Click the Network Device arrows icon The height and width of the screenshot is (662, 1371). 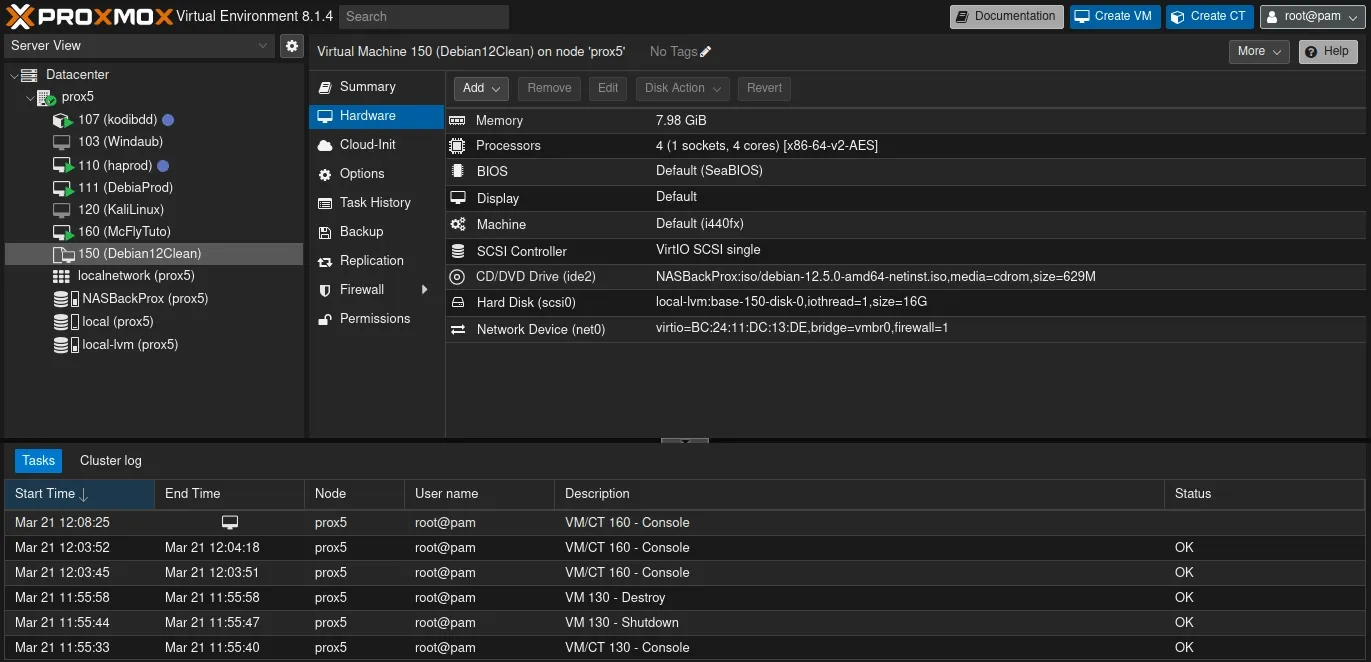[x=458, y=329]
